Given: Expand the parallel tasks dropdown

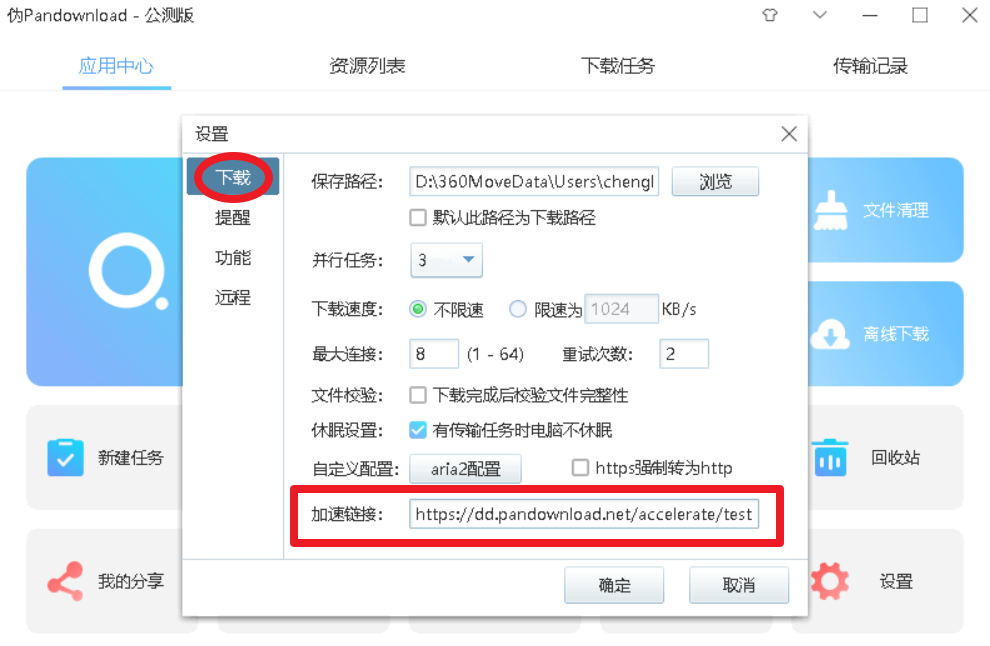Looking at the screenshot, I should (446, 260).
